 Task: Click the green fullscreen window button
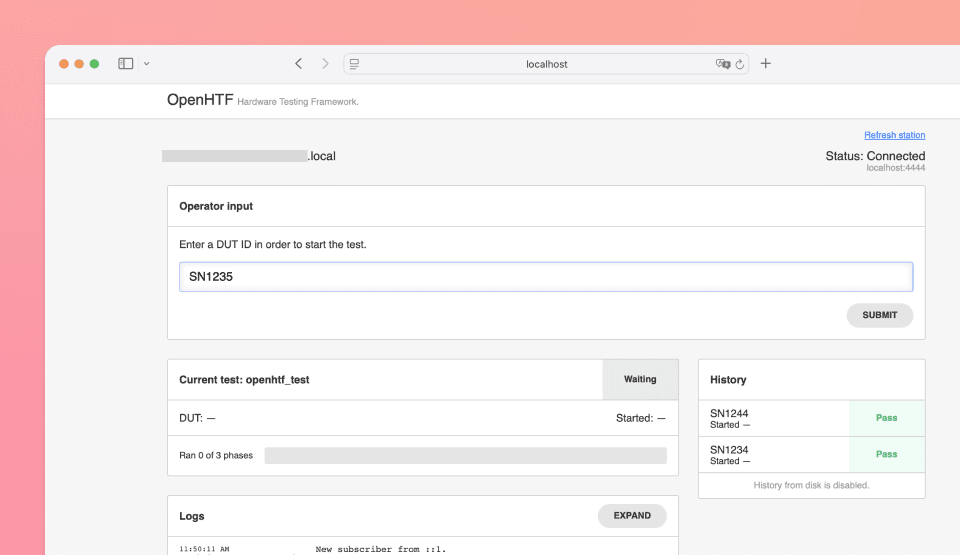click(94, 64)
